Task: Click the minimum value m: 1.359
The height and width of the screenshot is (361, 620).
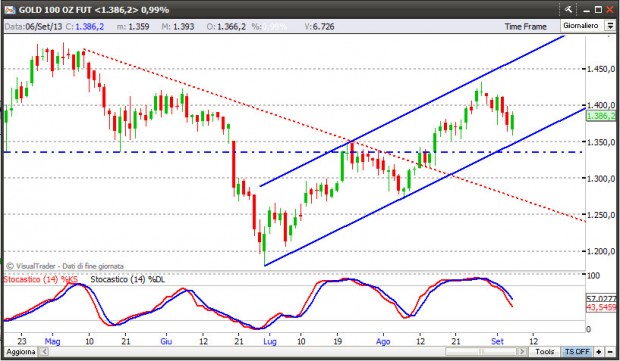Action: click(x=133, y=26)
